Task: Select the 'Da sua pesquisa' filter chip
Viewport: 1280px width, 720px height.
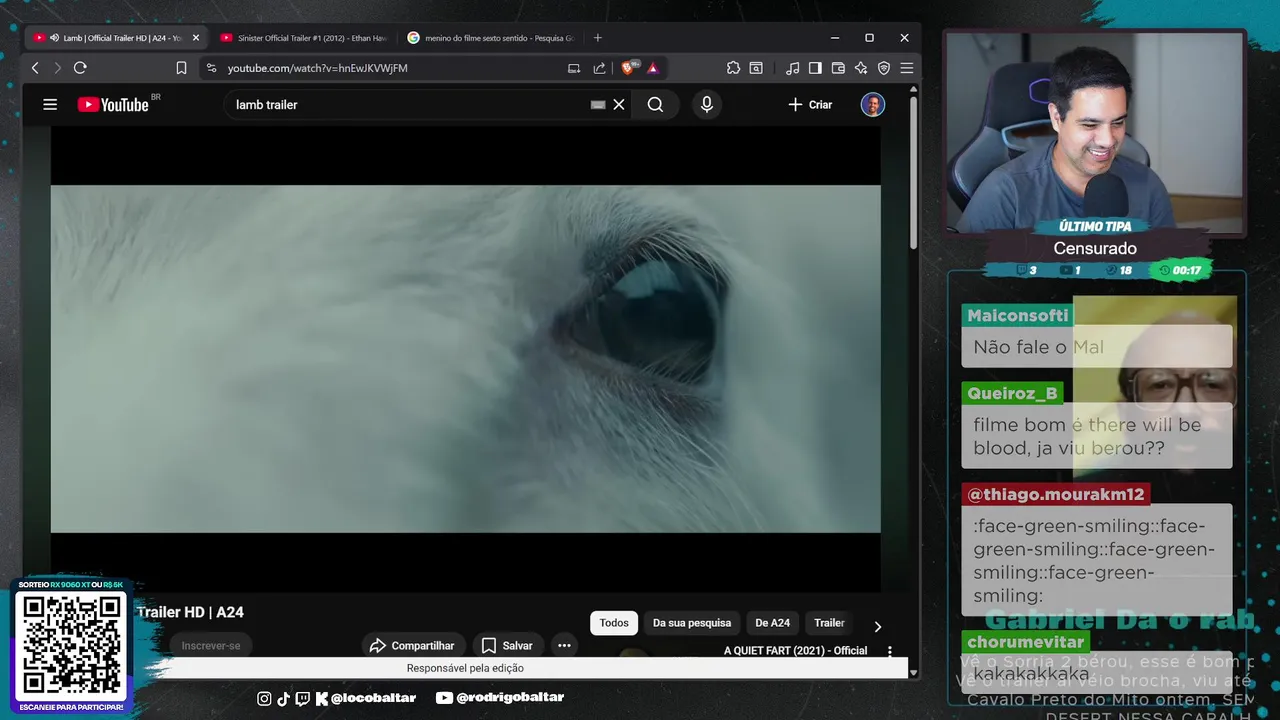Action: click(x=692, y=623)
